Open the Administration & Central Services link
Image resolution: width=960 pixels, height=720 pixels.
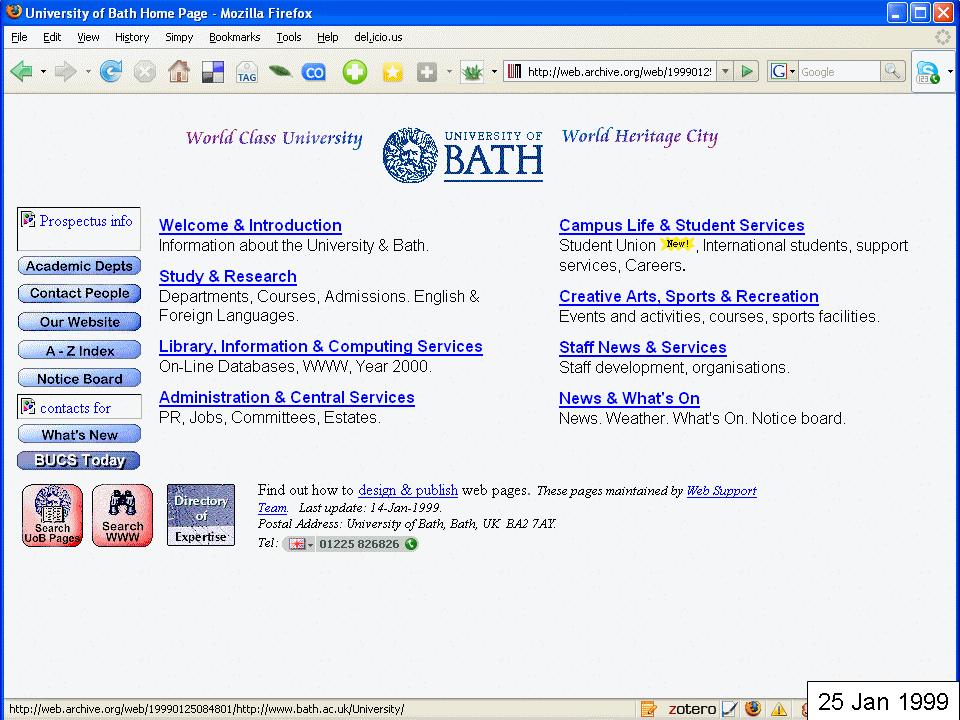tap(287, 397)
